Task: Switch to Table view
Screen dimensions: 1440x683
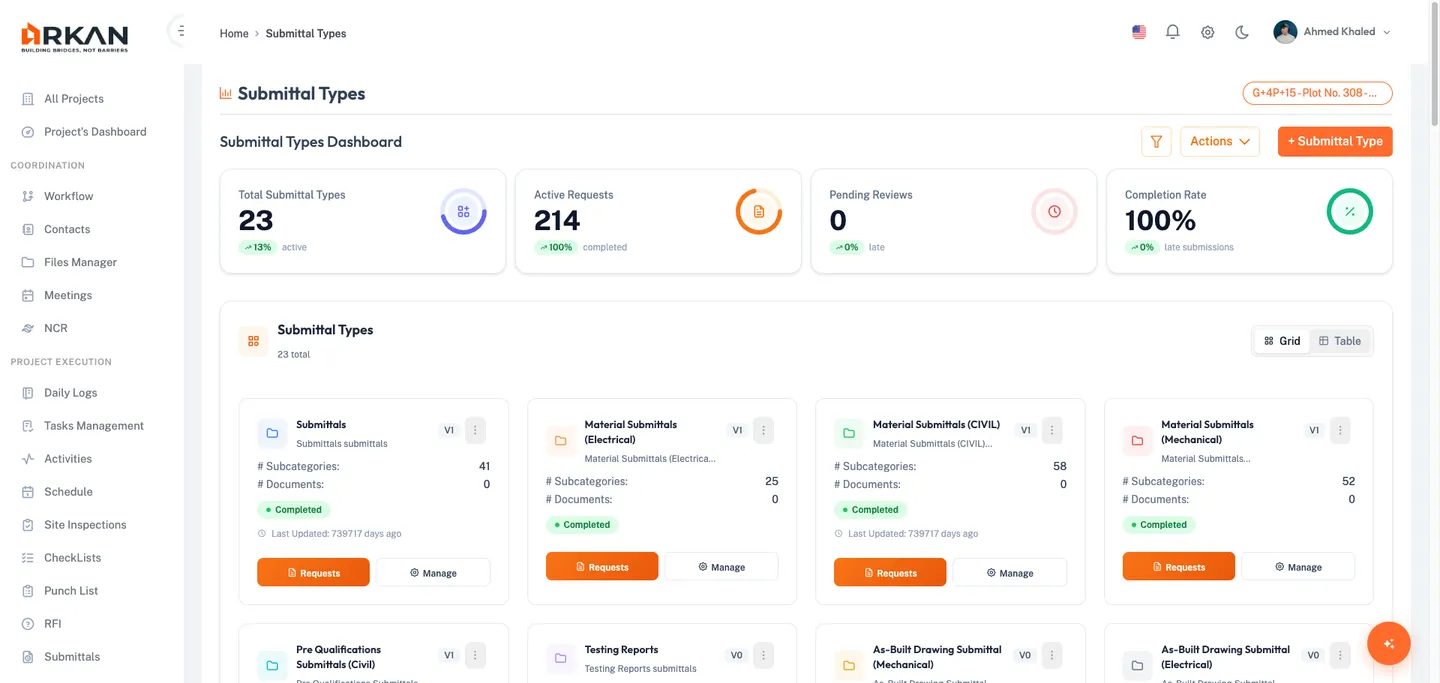Action: point(1340,341)
